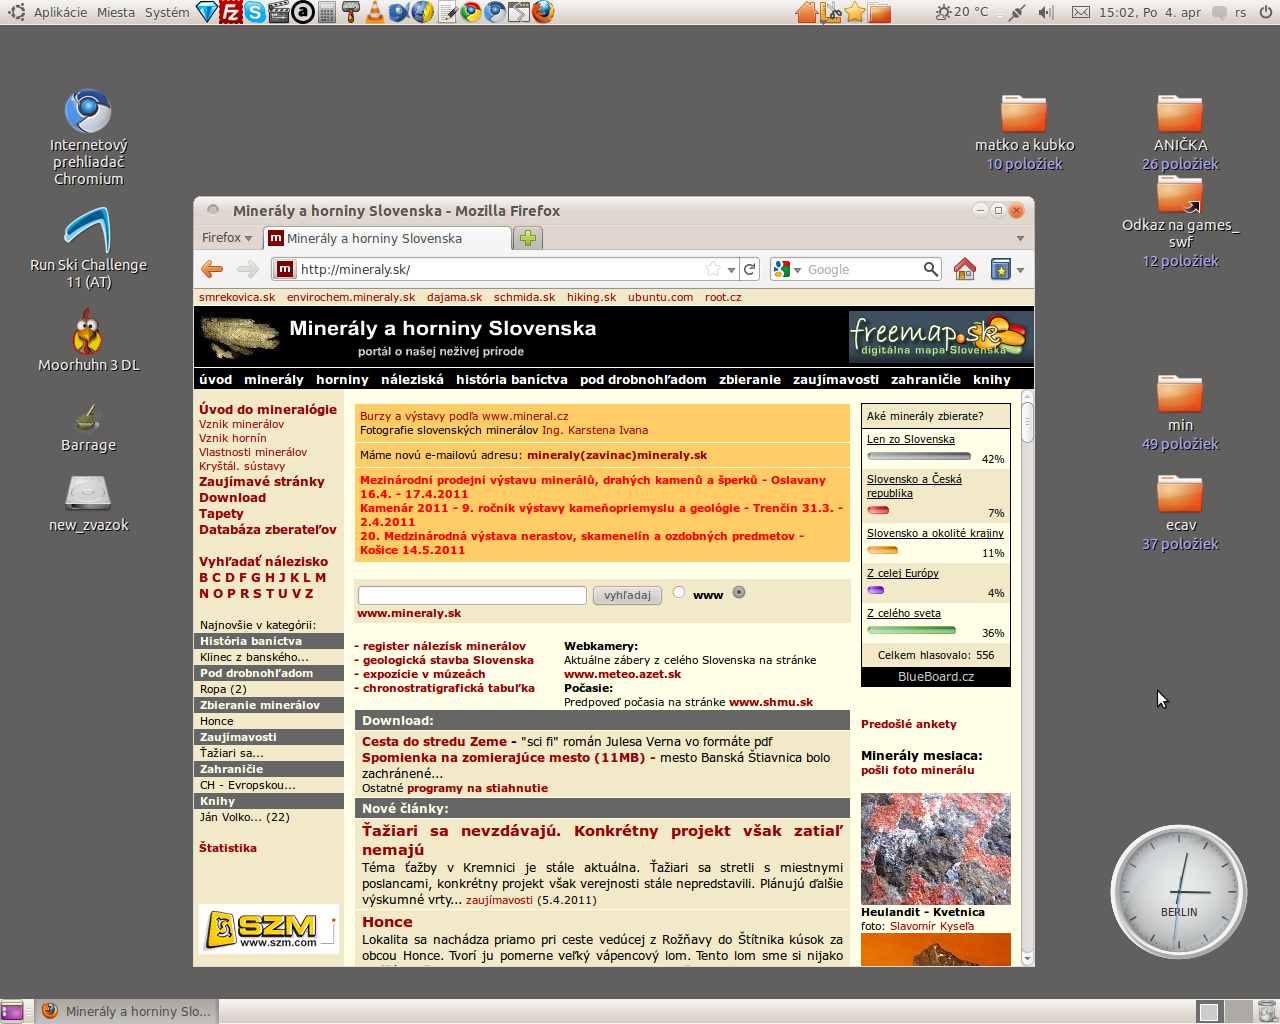The image size is (1280, 1024).
Task: Click the site search text field
Action: (x=472, y=595)
